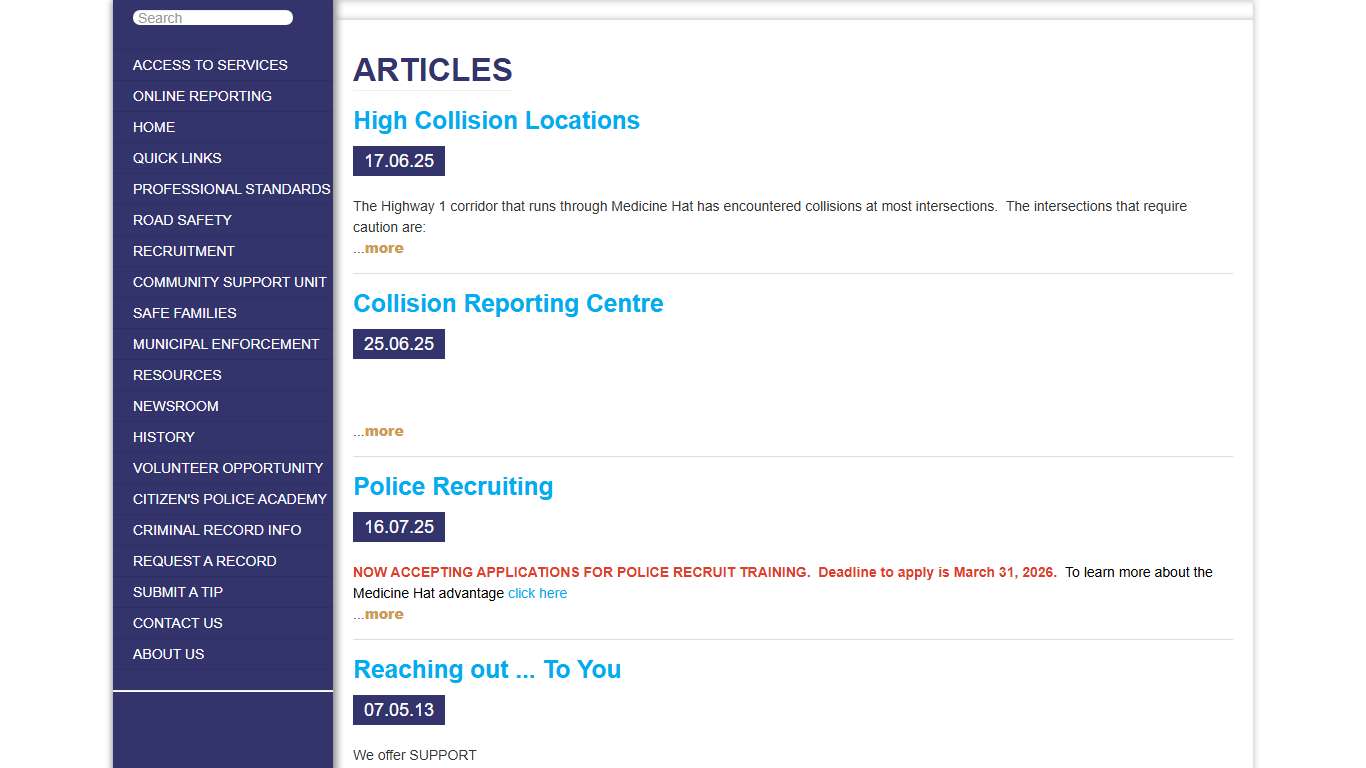
Task: Follow the 'click here' recruiting link
Action: 537,593
